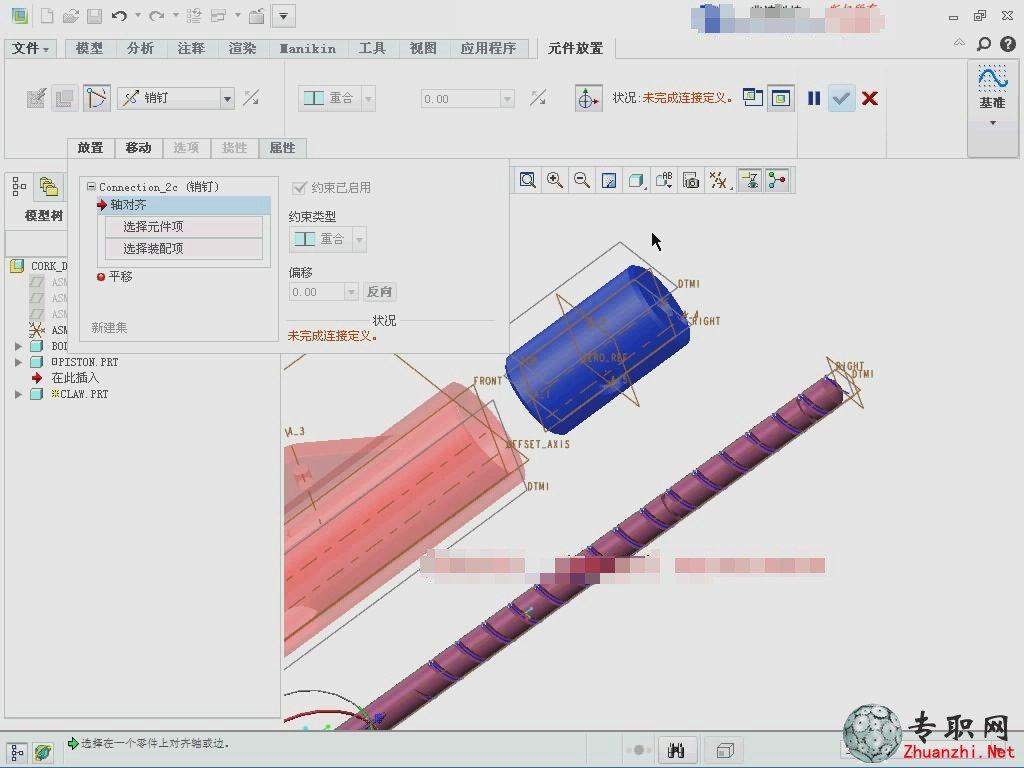
Task: Click the Save icon in quick access toolbar
Action: pyautogui.click(x=94, y=16)
